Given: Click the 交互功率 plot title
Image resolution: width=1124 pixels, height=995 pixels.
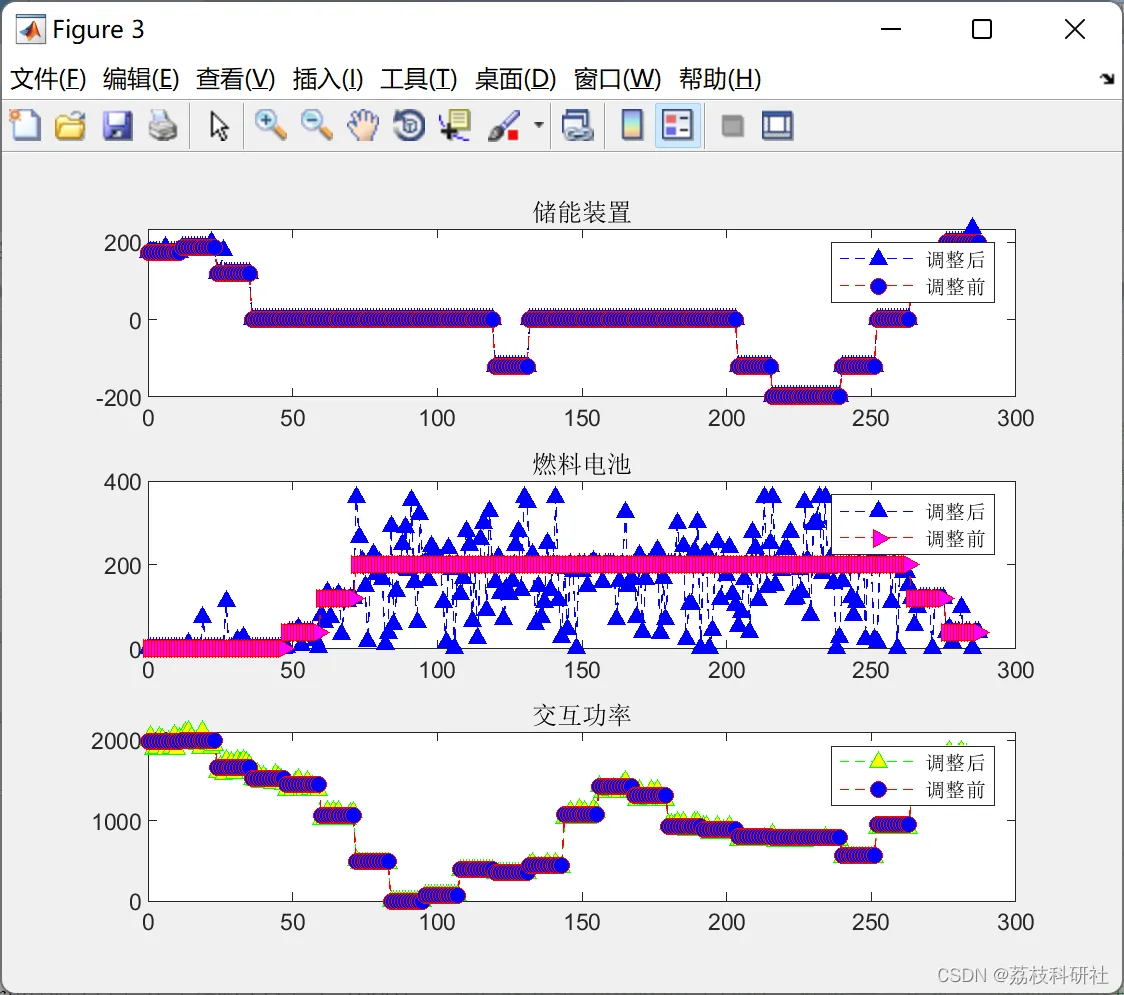Looking at the screenshot, I should pyautogui.click(x=581, y=715).
